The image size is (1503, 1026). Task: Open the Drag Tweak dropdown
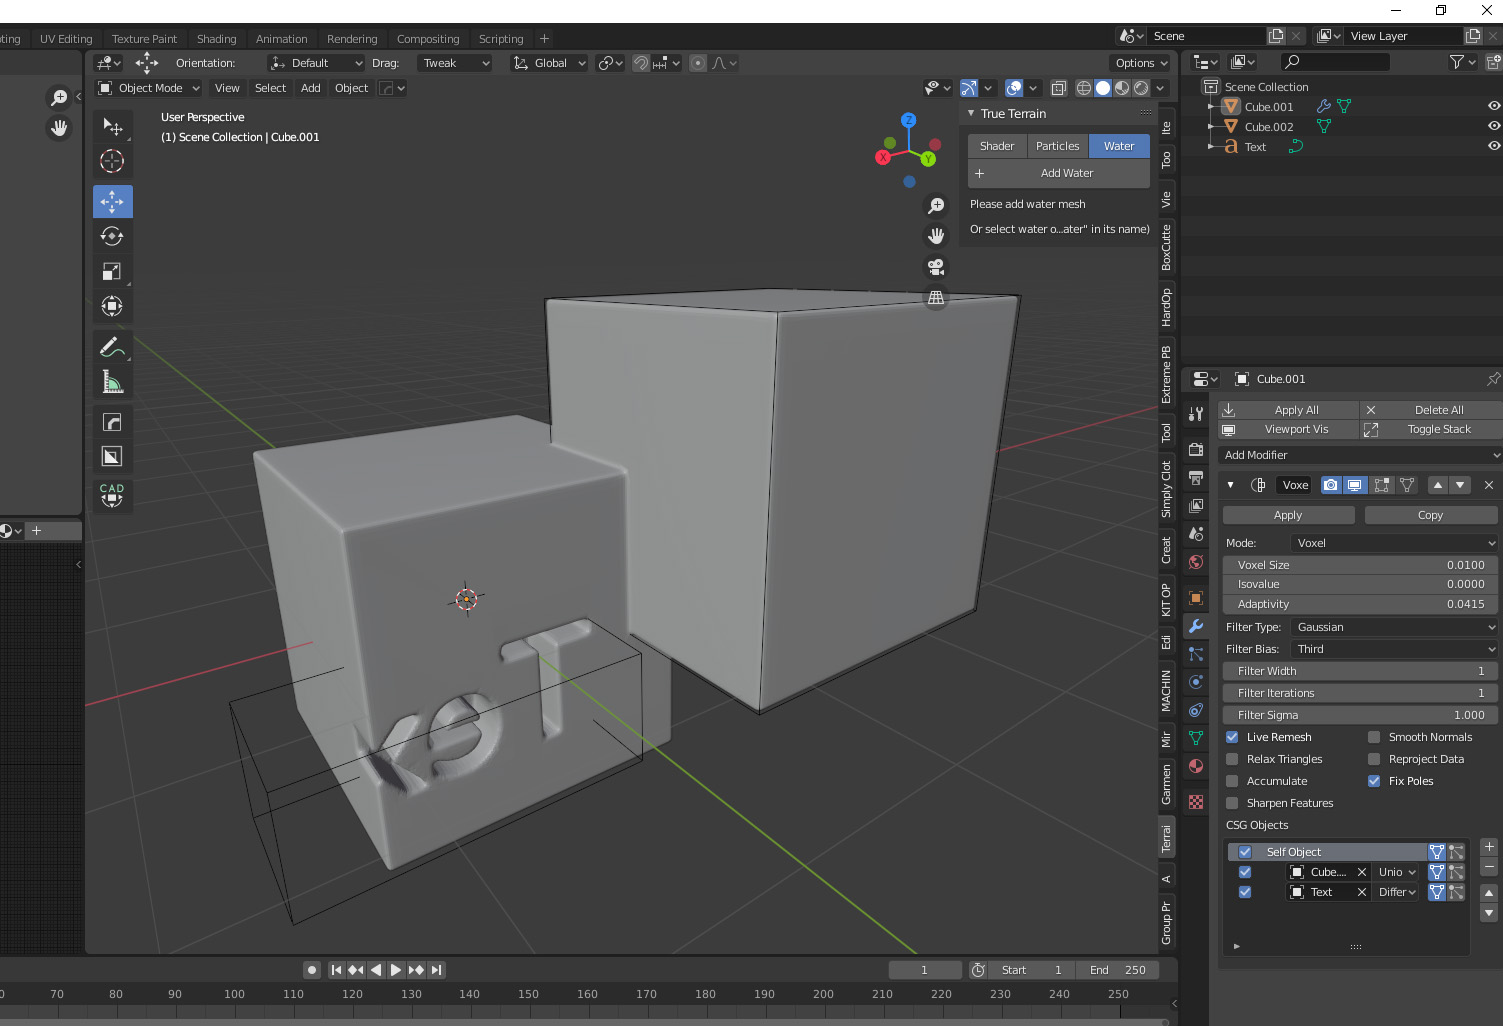pyautogui.click(x=455, y=63)
